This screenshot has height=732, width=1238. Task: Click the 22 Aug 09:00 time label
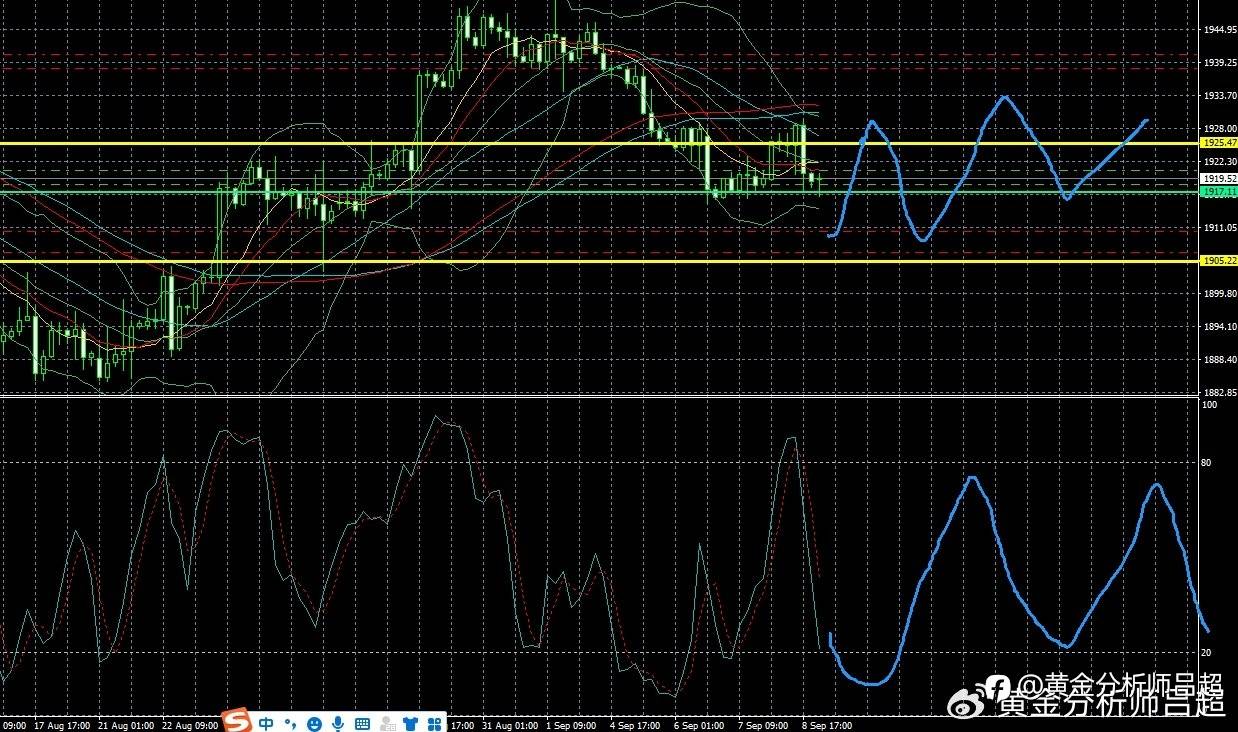point(190,725)
